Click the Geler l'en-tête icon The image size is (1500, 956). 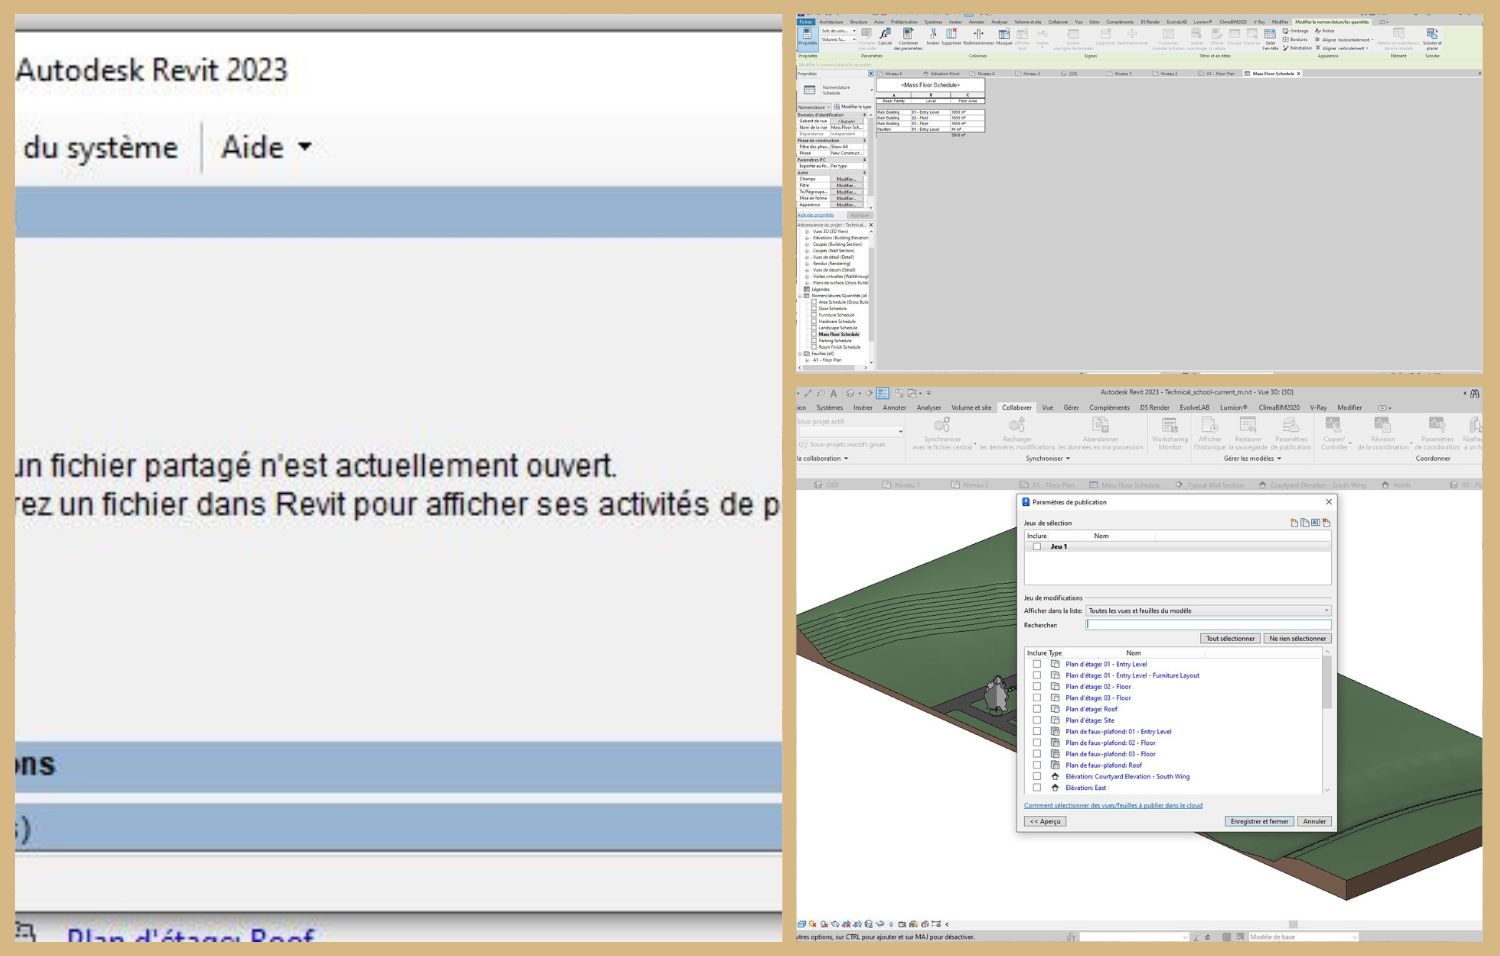[x=1270, y=38]
